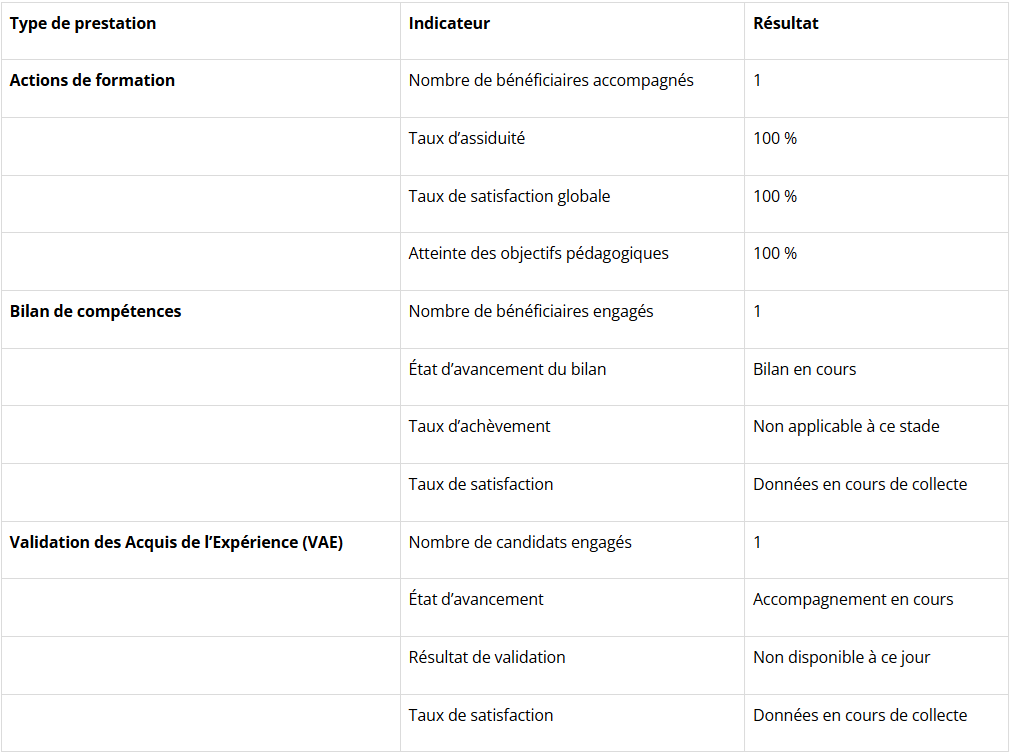The height and width of the screenshot is (753, 1011).
Task: Click "Nombre de candidats engagés" indicator
Action: click(520, 542)
